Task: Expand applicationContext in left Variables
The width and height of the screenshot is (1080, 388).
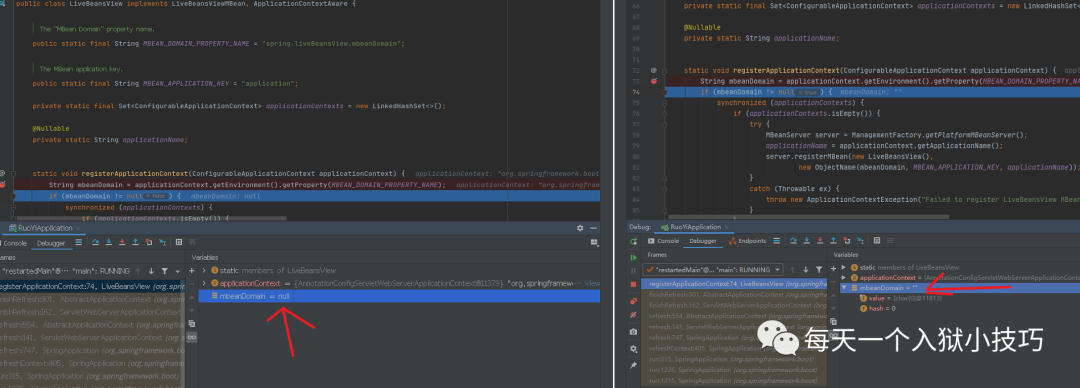Action: (204, 283)
